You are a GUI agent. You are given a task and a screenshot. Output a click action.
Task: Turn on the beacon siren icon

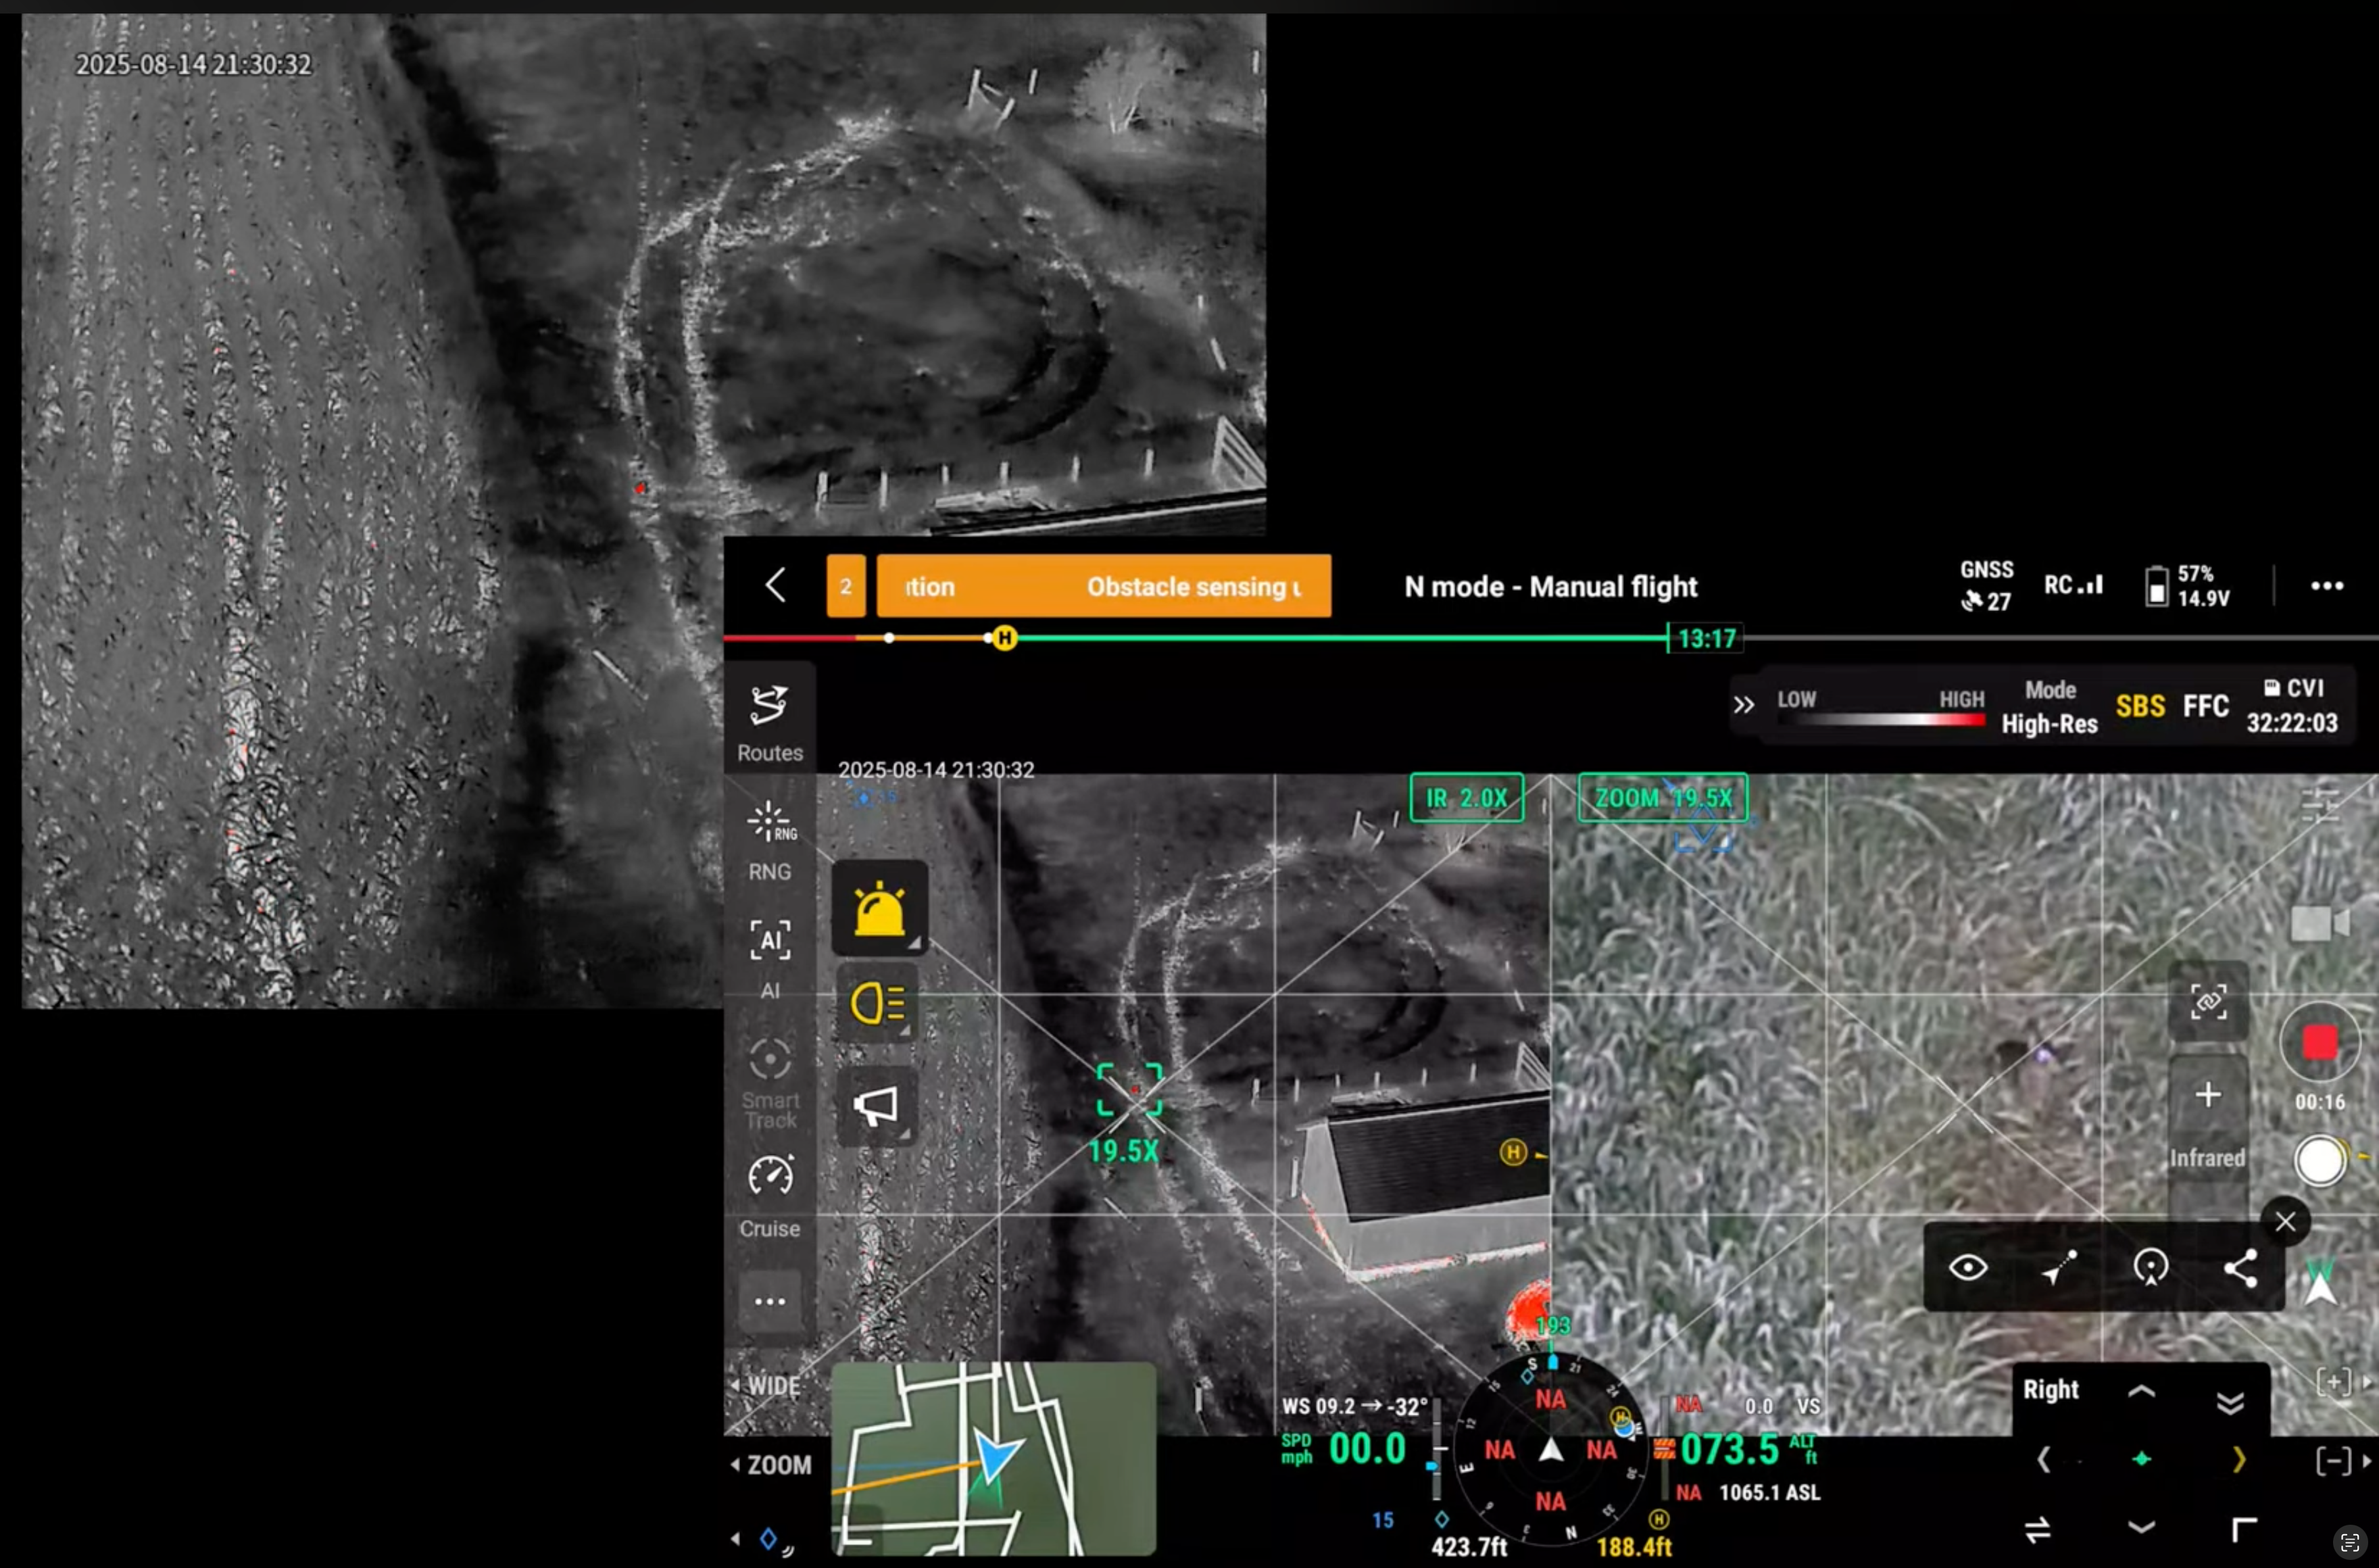(x=879, y=908)
